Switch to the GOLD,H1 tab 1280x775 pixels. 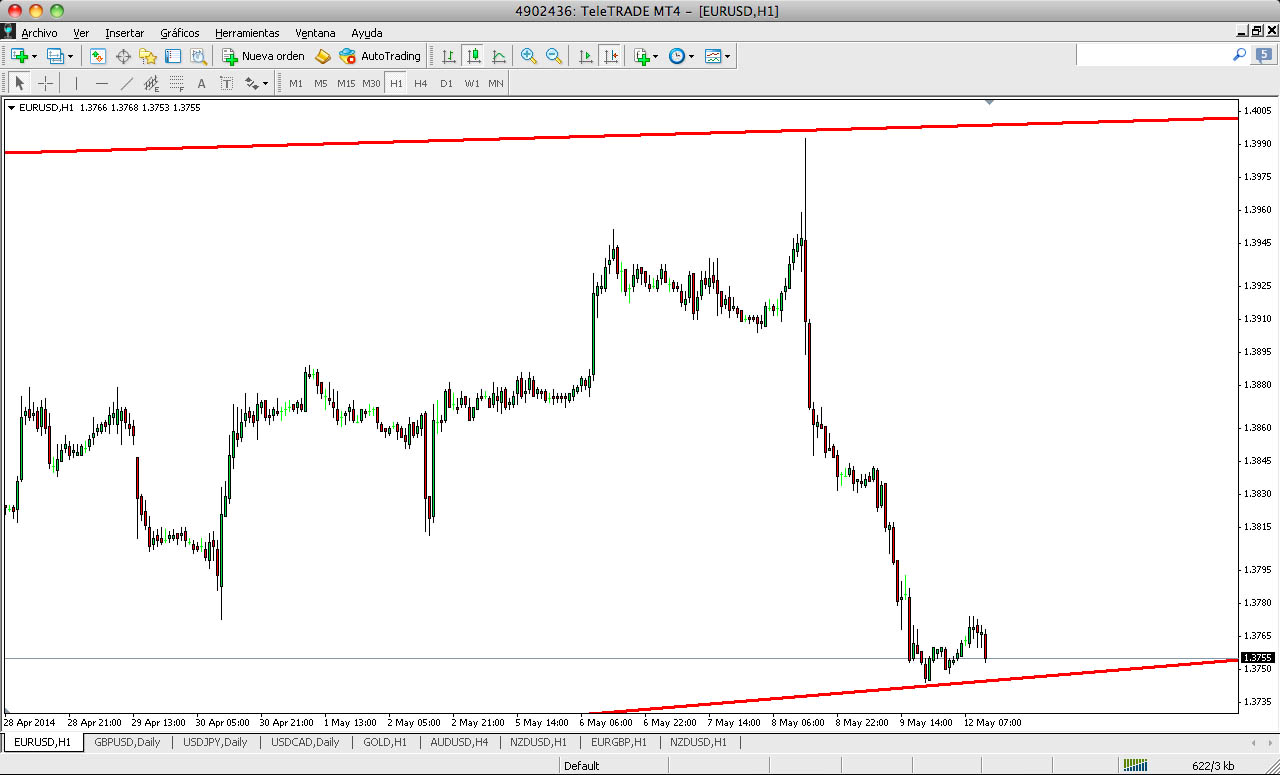(x=385, y=742)
